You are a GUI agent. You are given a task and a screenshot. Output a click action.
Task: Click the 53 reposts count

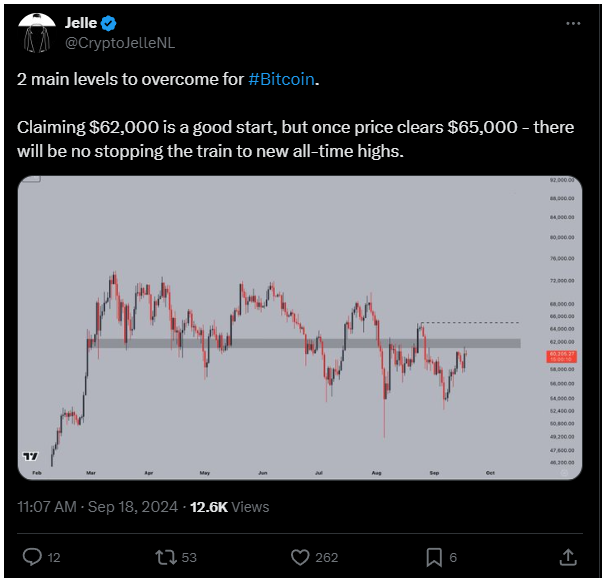tap(189, 557)
